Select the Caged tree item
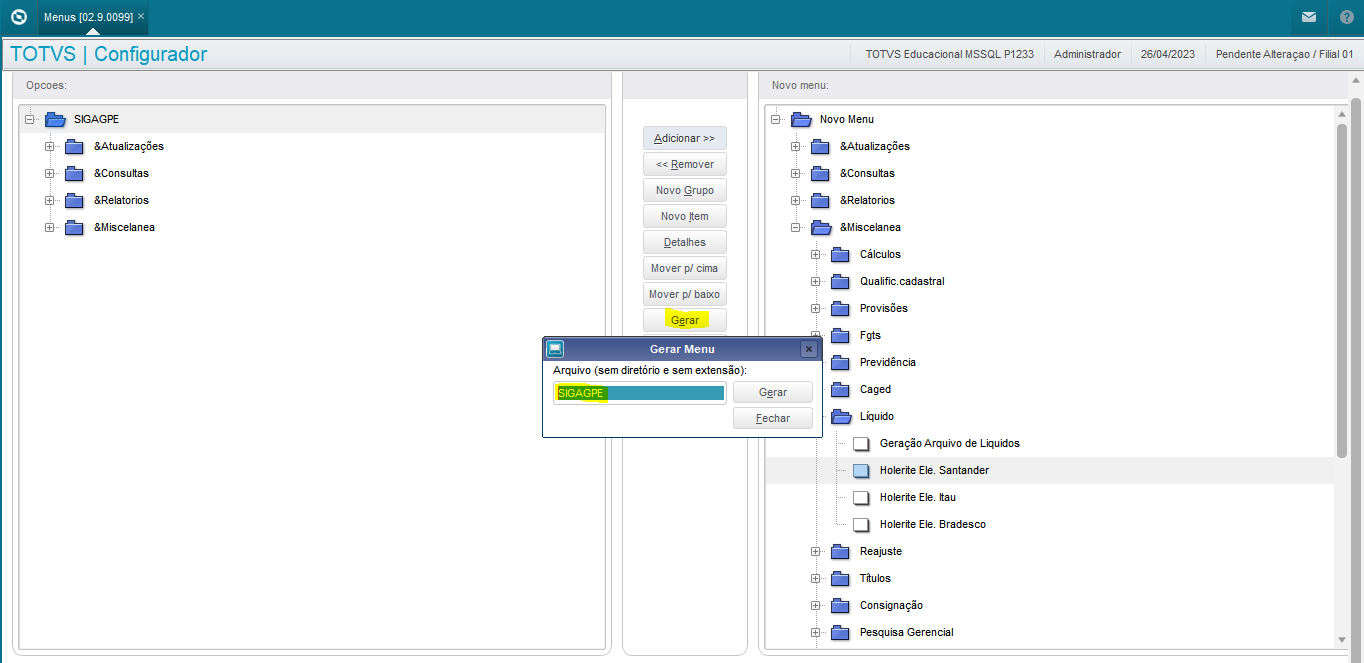 [875, 389]
